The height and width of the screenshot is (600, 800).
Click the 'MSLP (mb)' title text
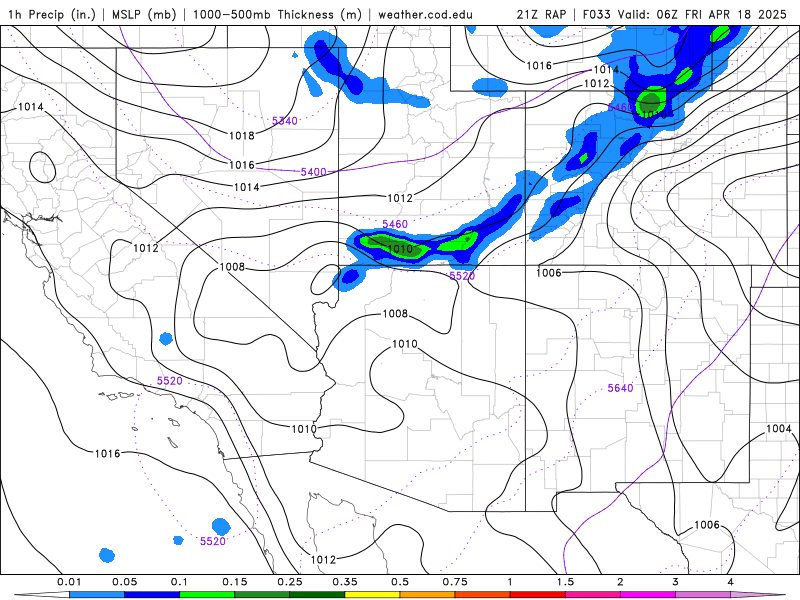(142, 14)
